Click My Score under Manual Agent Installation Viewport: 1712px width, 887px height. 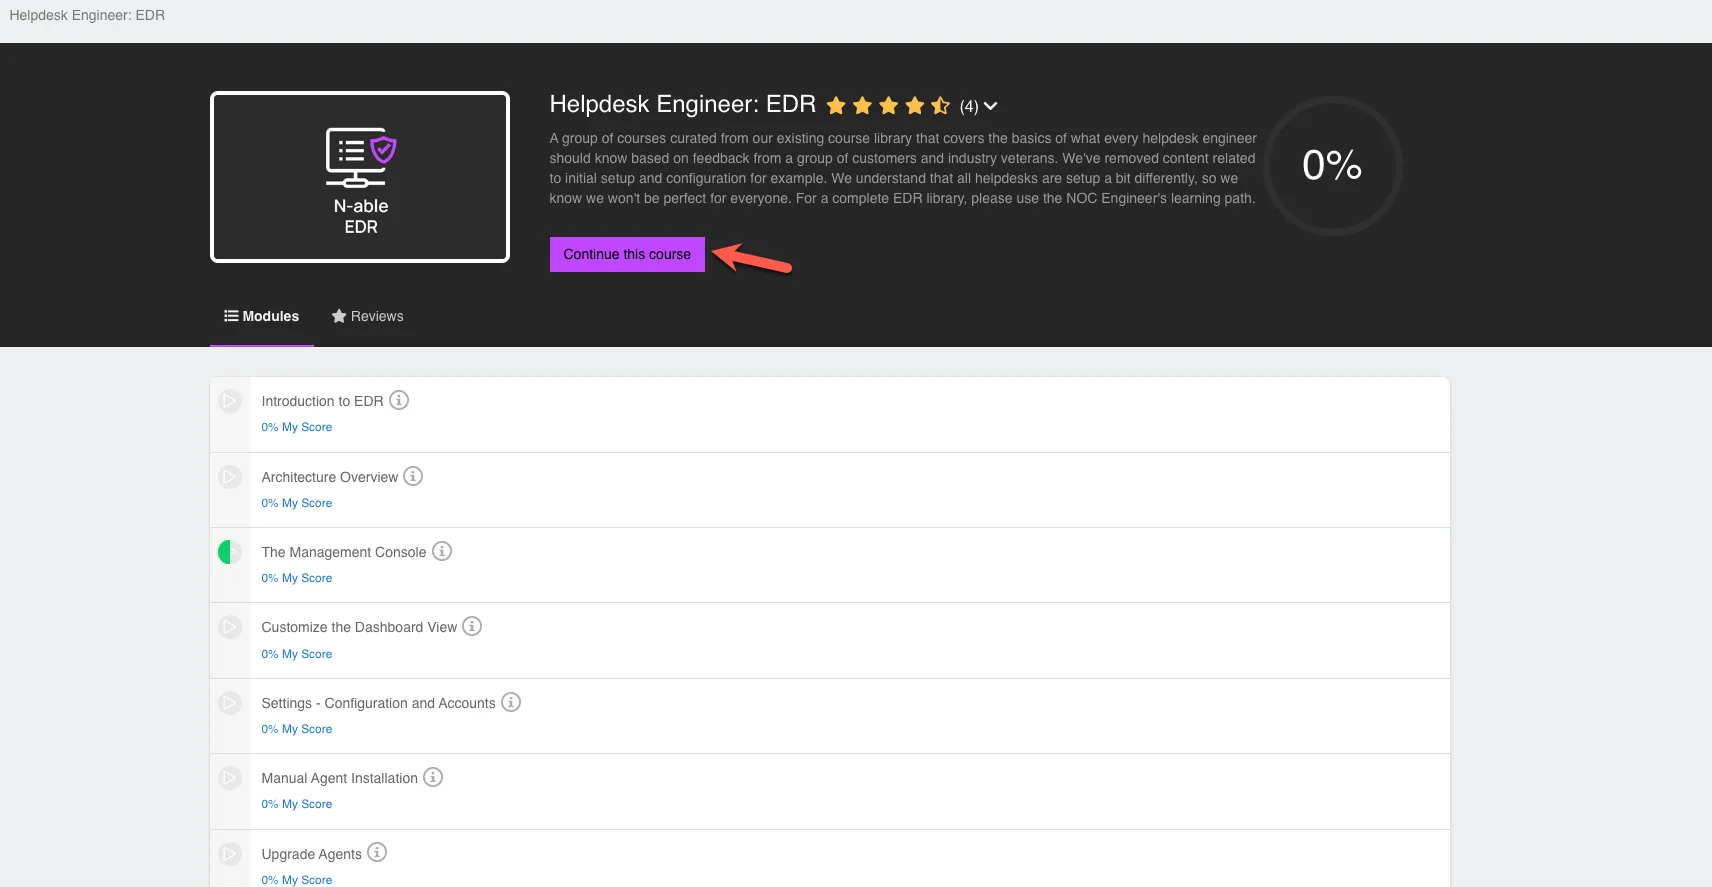pos(297,804)
